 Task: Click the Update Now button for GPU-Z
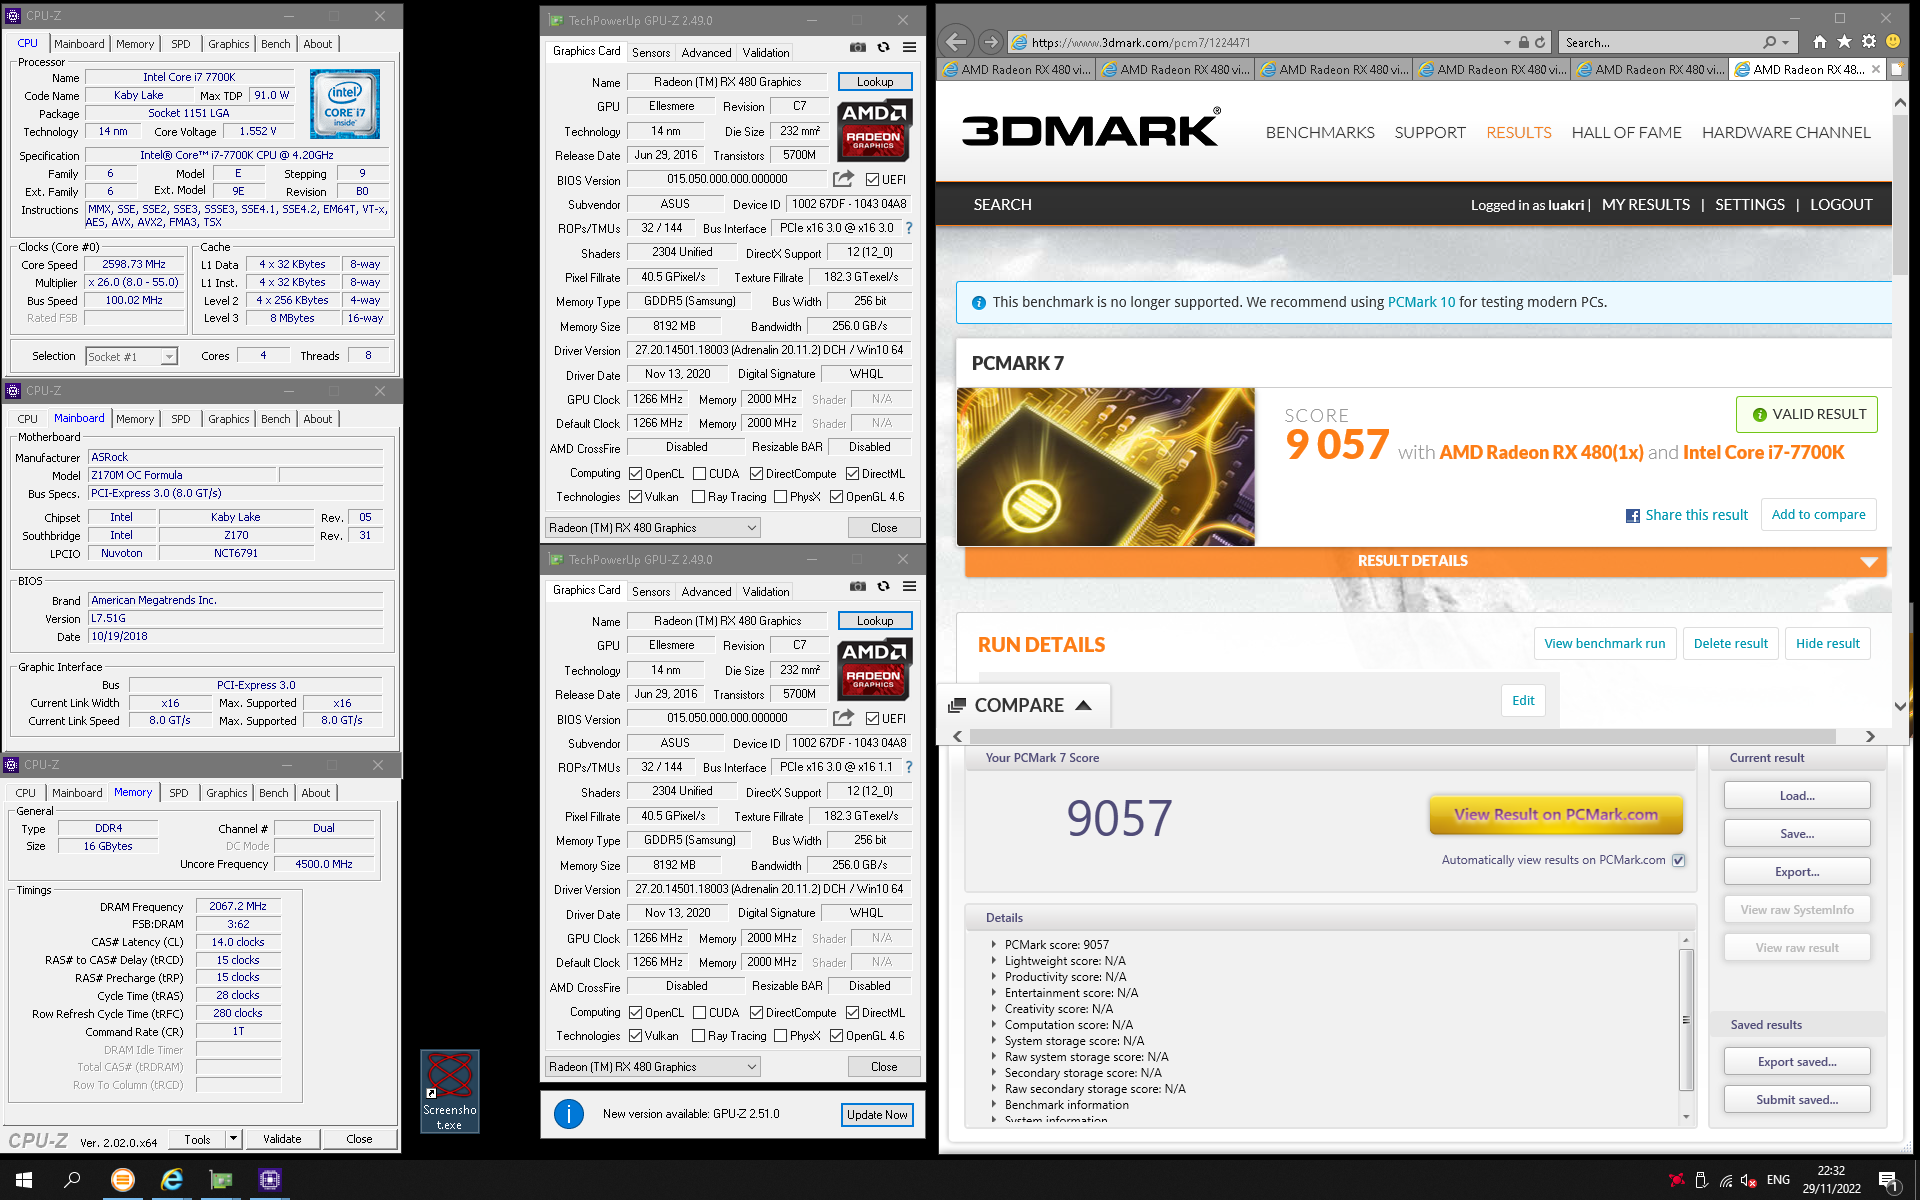click(877, 1114)
